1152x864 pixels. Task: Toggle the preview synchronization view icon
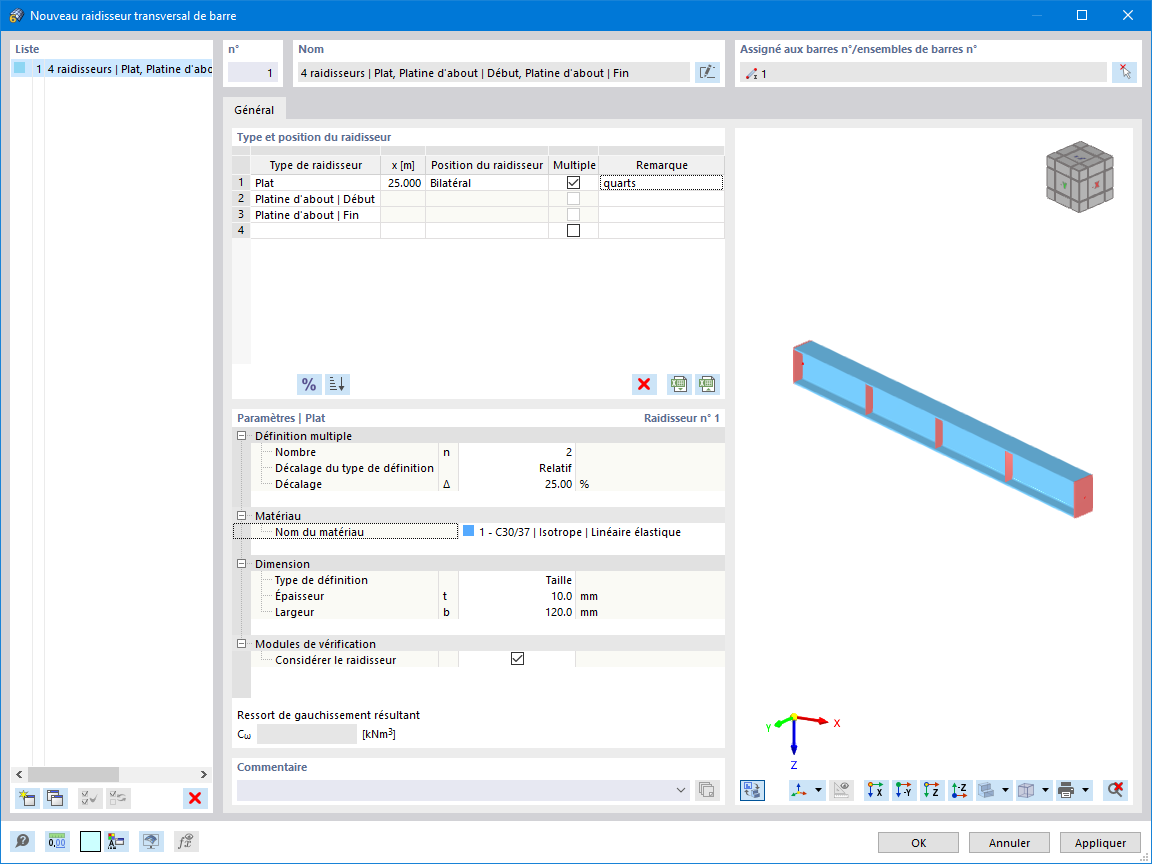pyautogui.click(x=752, y=790)
